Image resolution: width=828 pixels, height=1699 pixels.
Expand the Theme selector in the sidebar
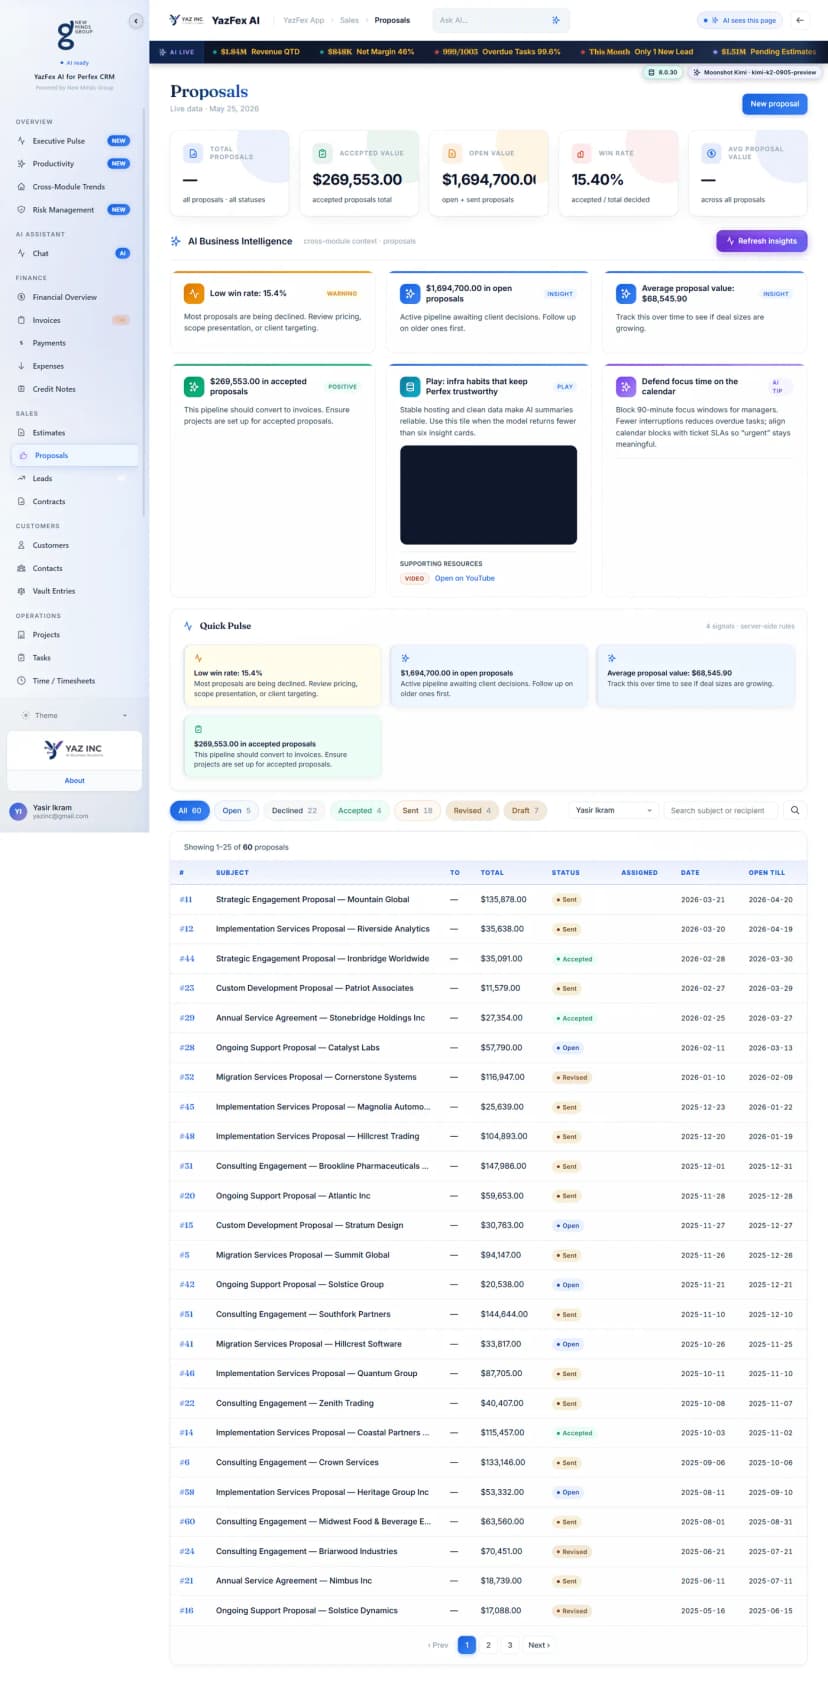(74, 716)
